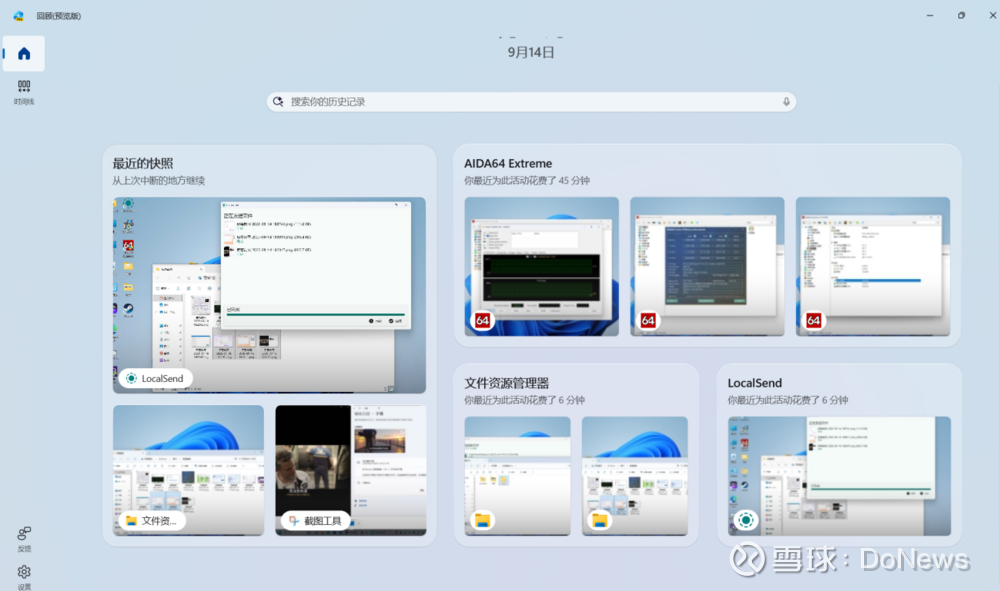The width and height of the screenshot is (1000, 591).
Task: Click the 回顾 app icon in title bar
Action: 18,15
